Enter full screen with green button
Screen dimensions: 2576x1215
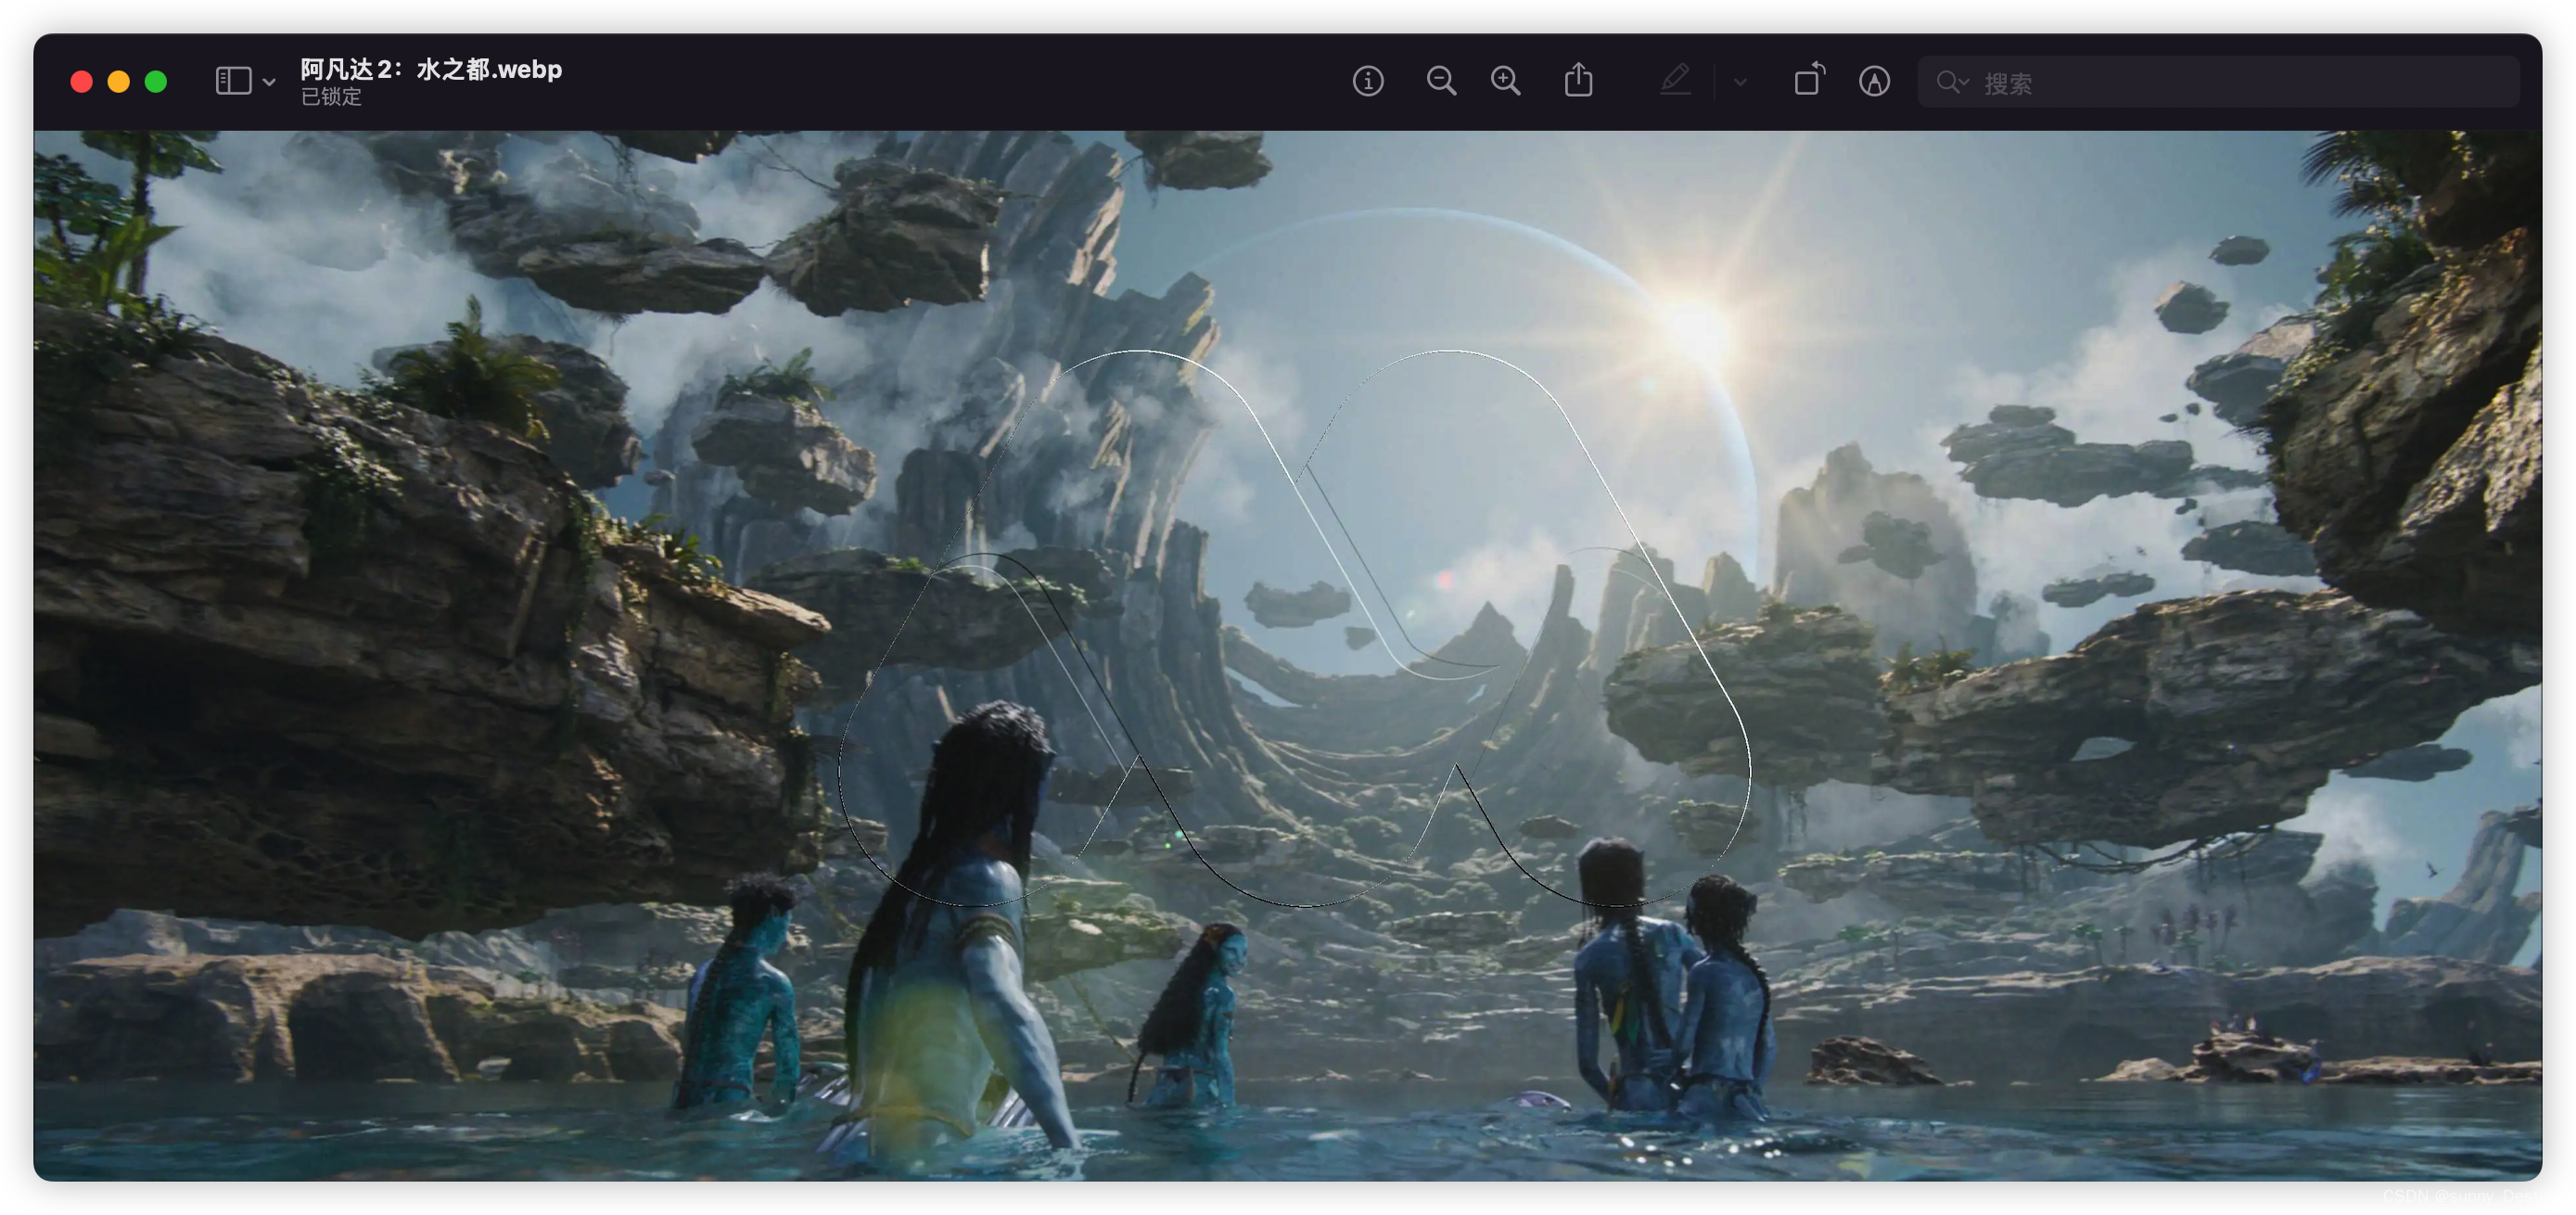156,82
